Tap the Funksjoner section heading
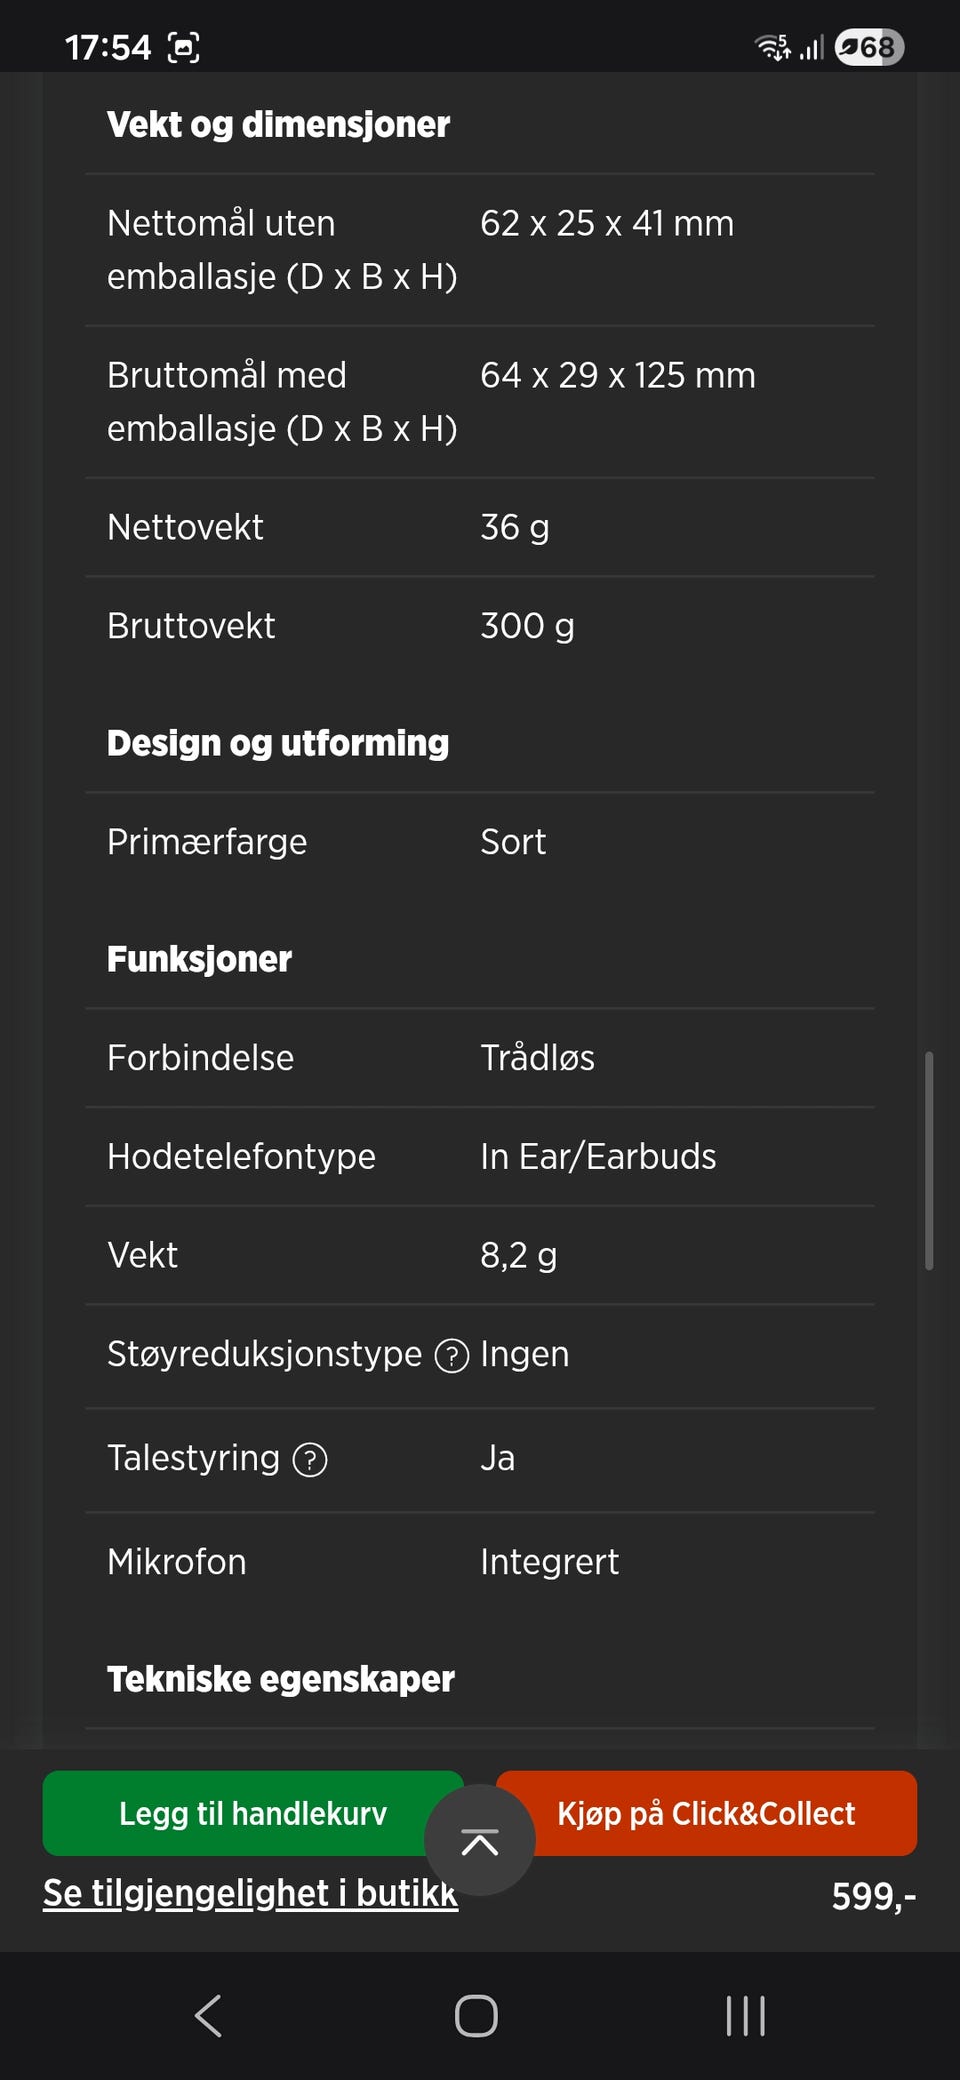 coord(199,959)
